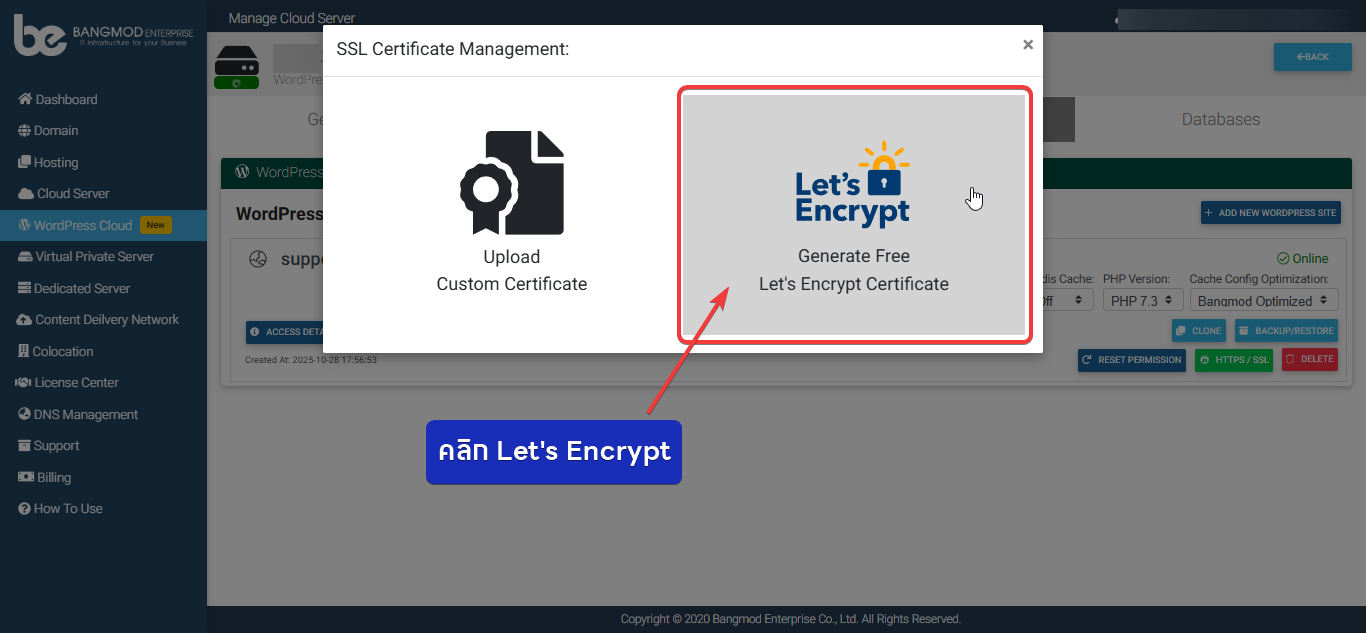Switch to the Databases tab

(1220, 119)
